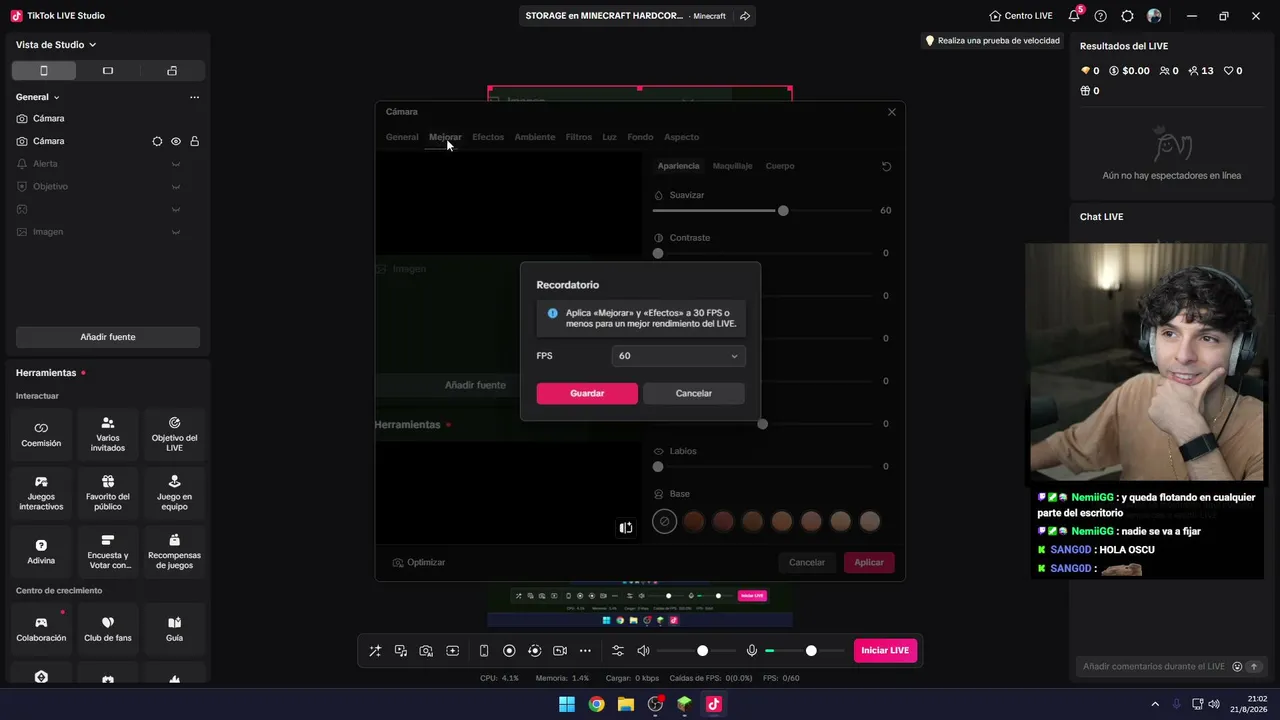Close the Cámara settings window
The width and height of the screenshot is (1280, 720).
(892, 112)
